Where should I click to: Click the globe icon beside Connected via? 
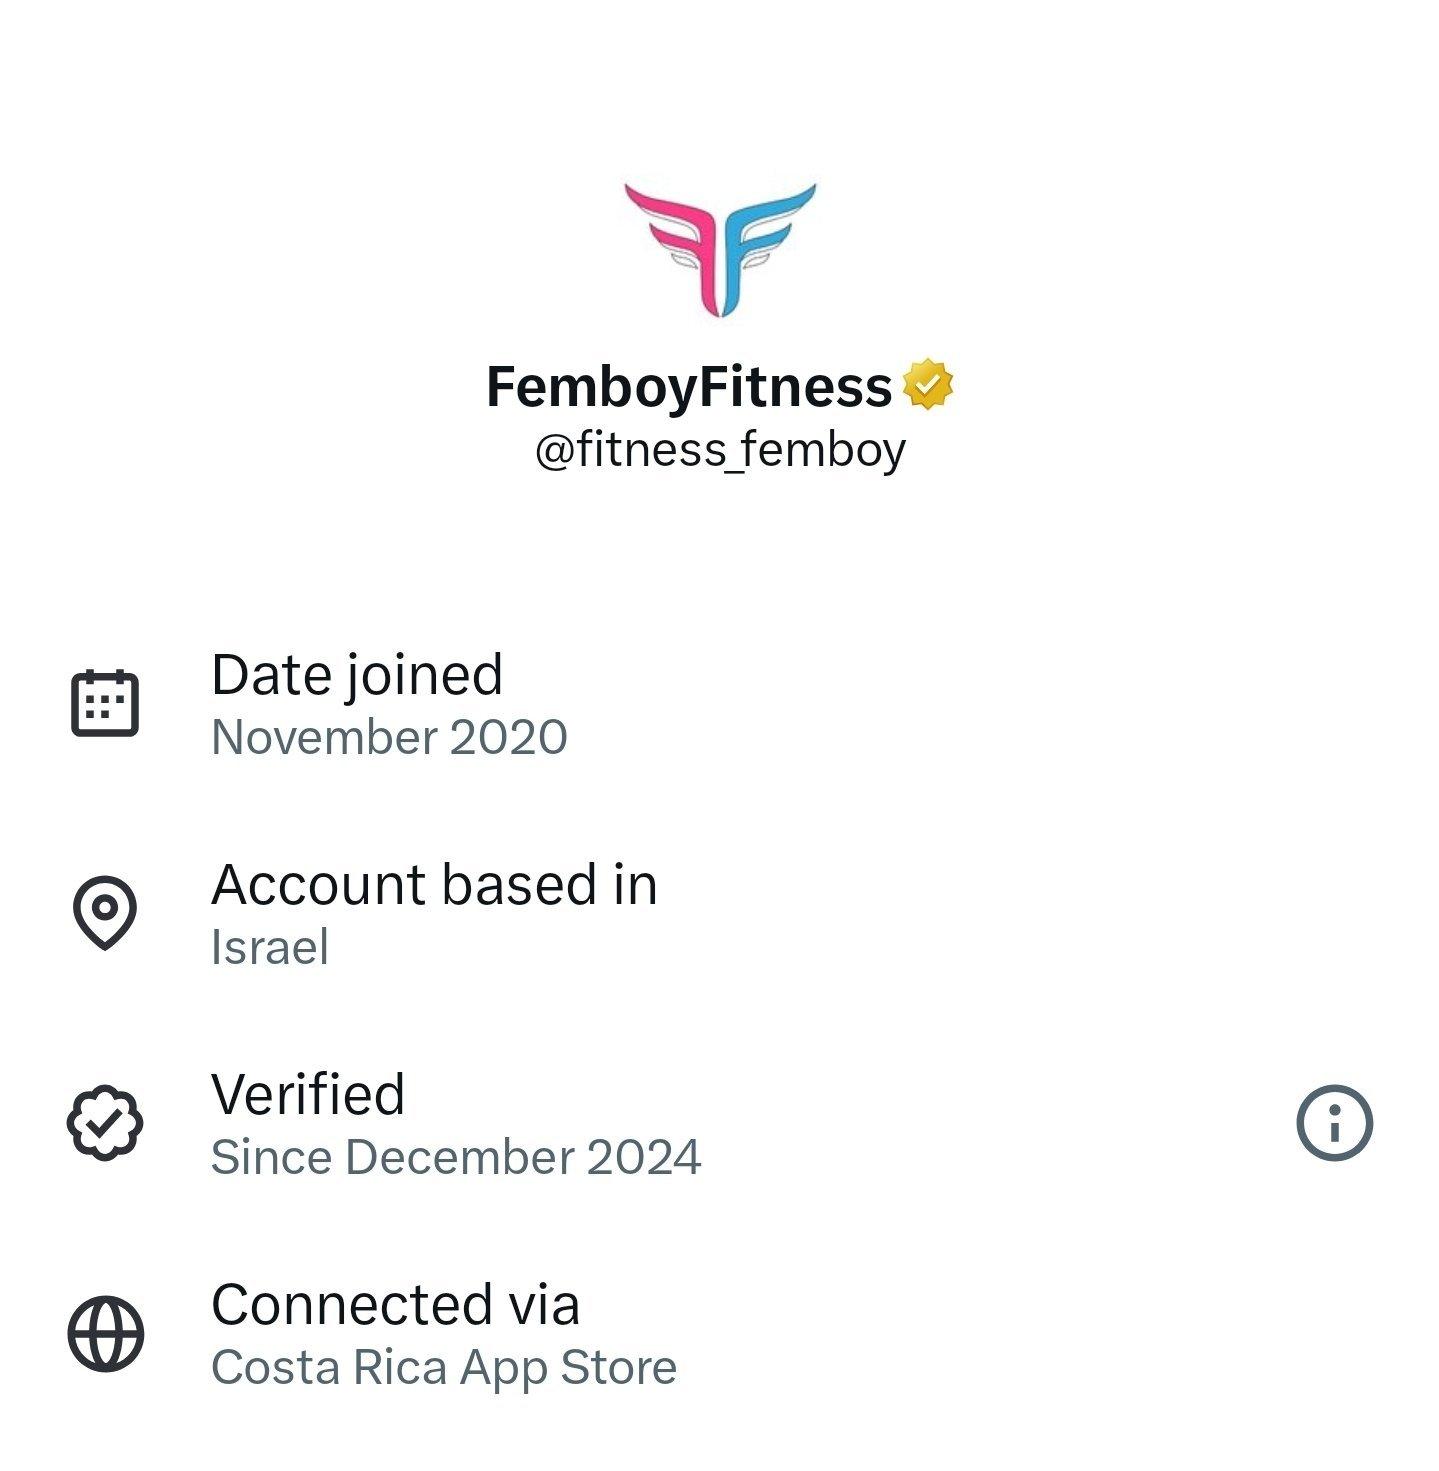[x=105, y=1334]
